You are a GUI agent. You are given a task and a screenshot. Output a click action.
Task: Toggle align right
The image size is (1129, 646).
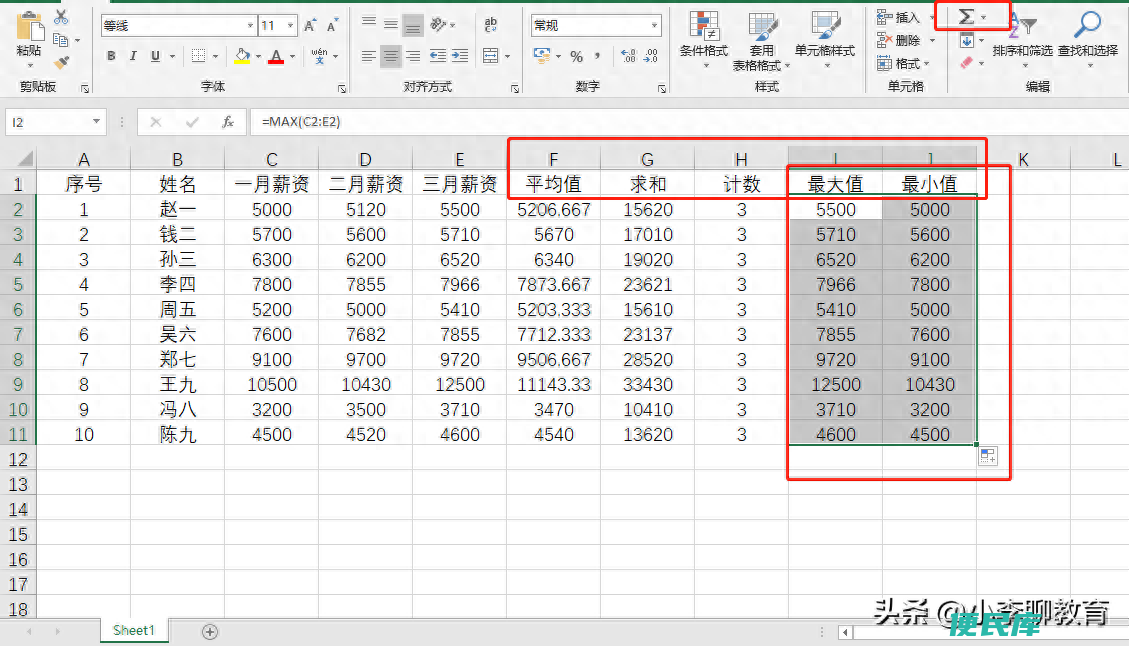click(413, 55)
